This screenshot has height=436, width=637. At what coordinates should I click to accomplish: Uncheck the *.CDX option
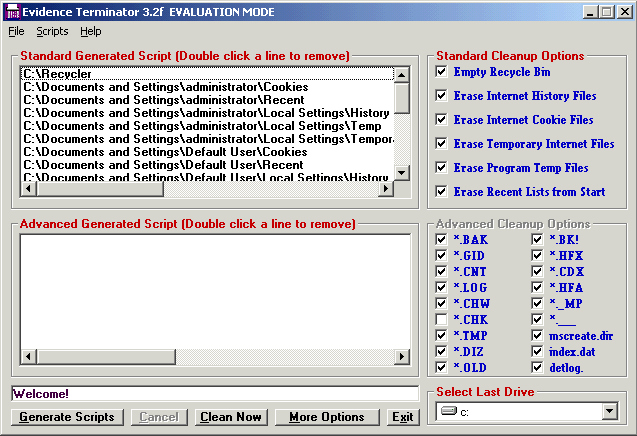tap(537, 271)
